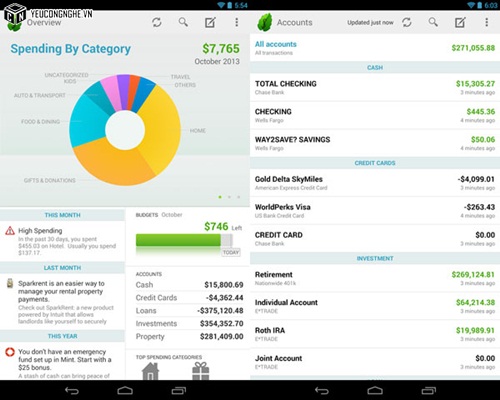This screenshot has height=400, width=500.
Task: Tap the TODAY budget marker
Action: pyautogui.click(x=231, y=252)
